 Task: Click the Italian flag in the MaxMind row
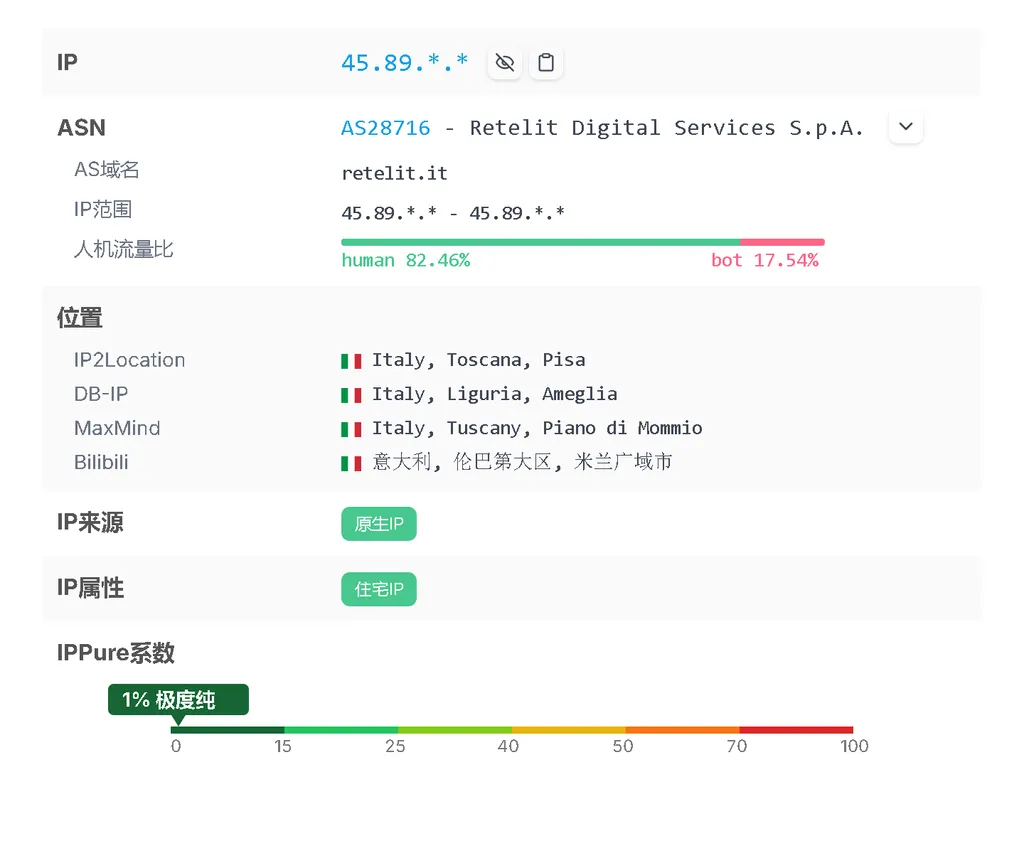(x=351, y=428)
